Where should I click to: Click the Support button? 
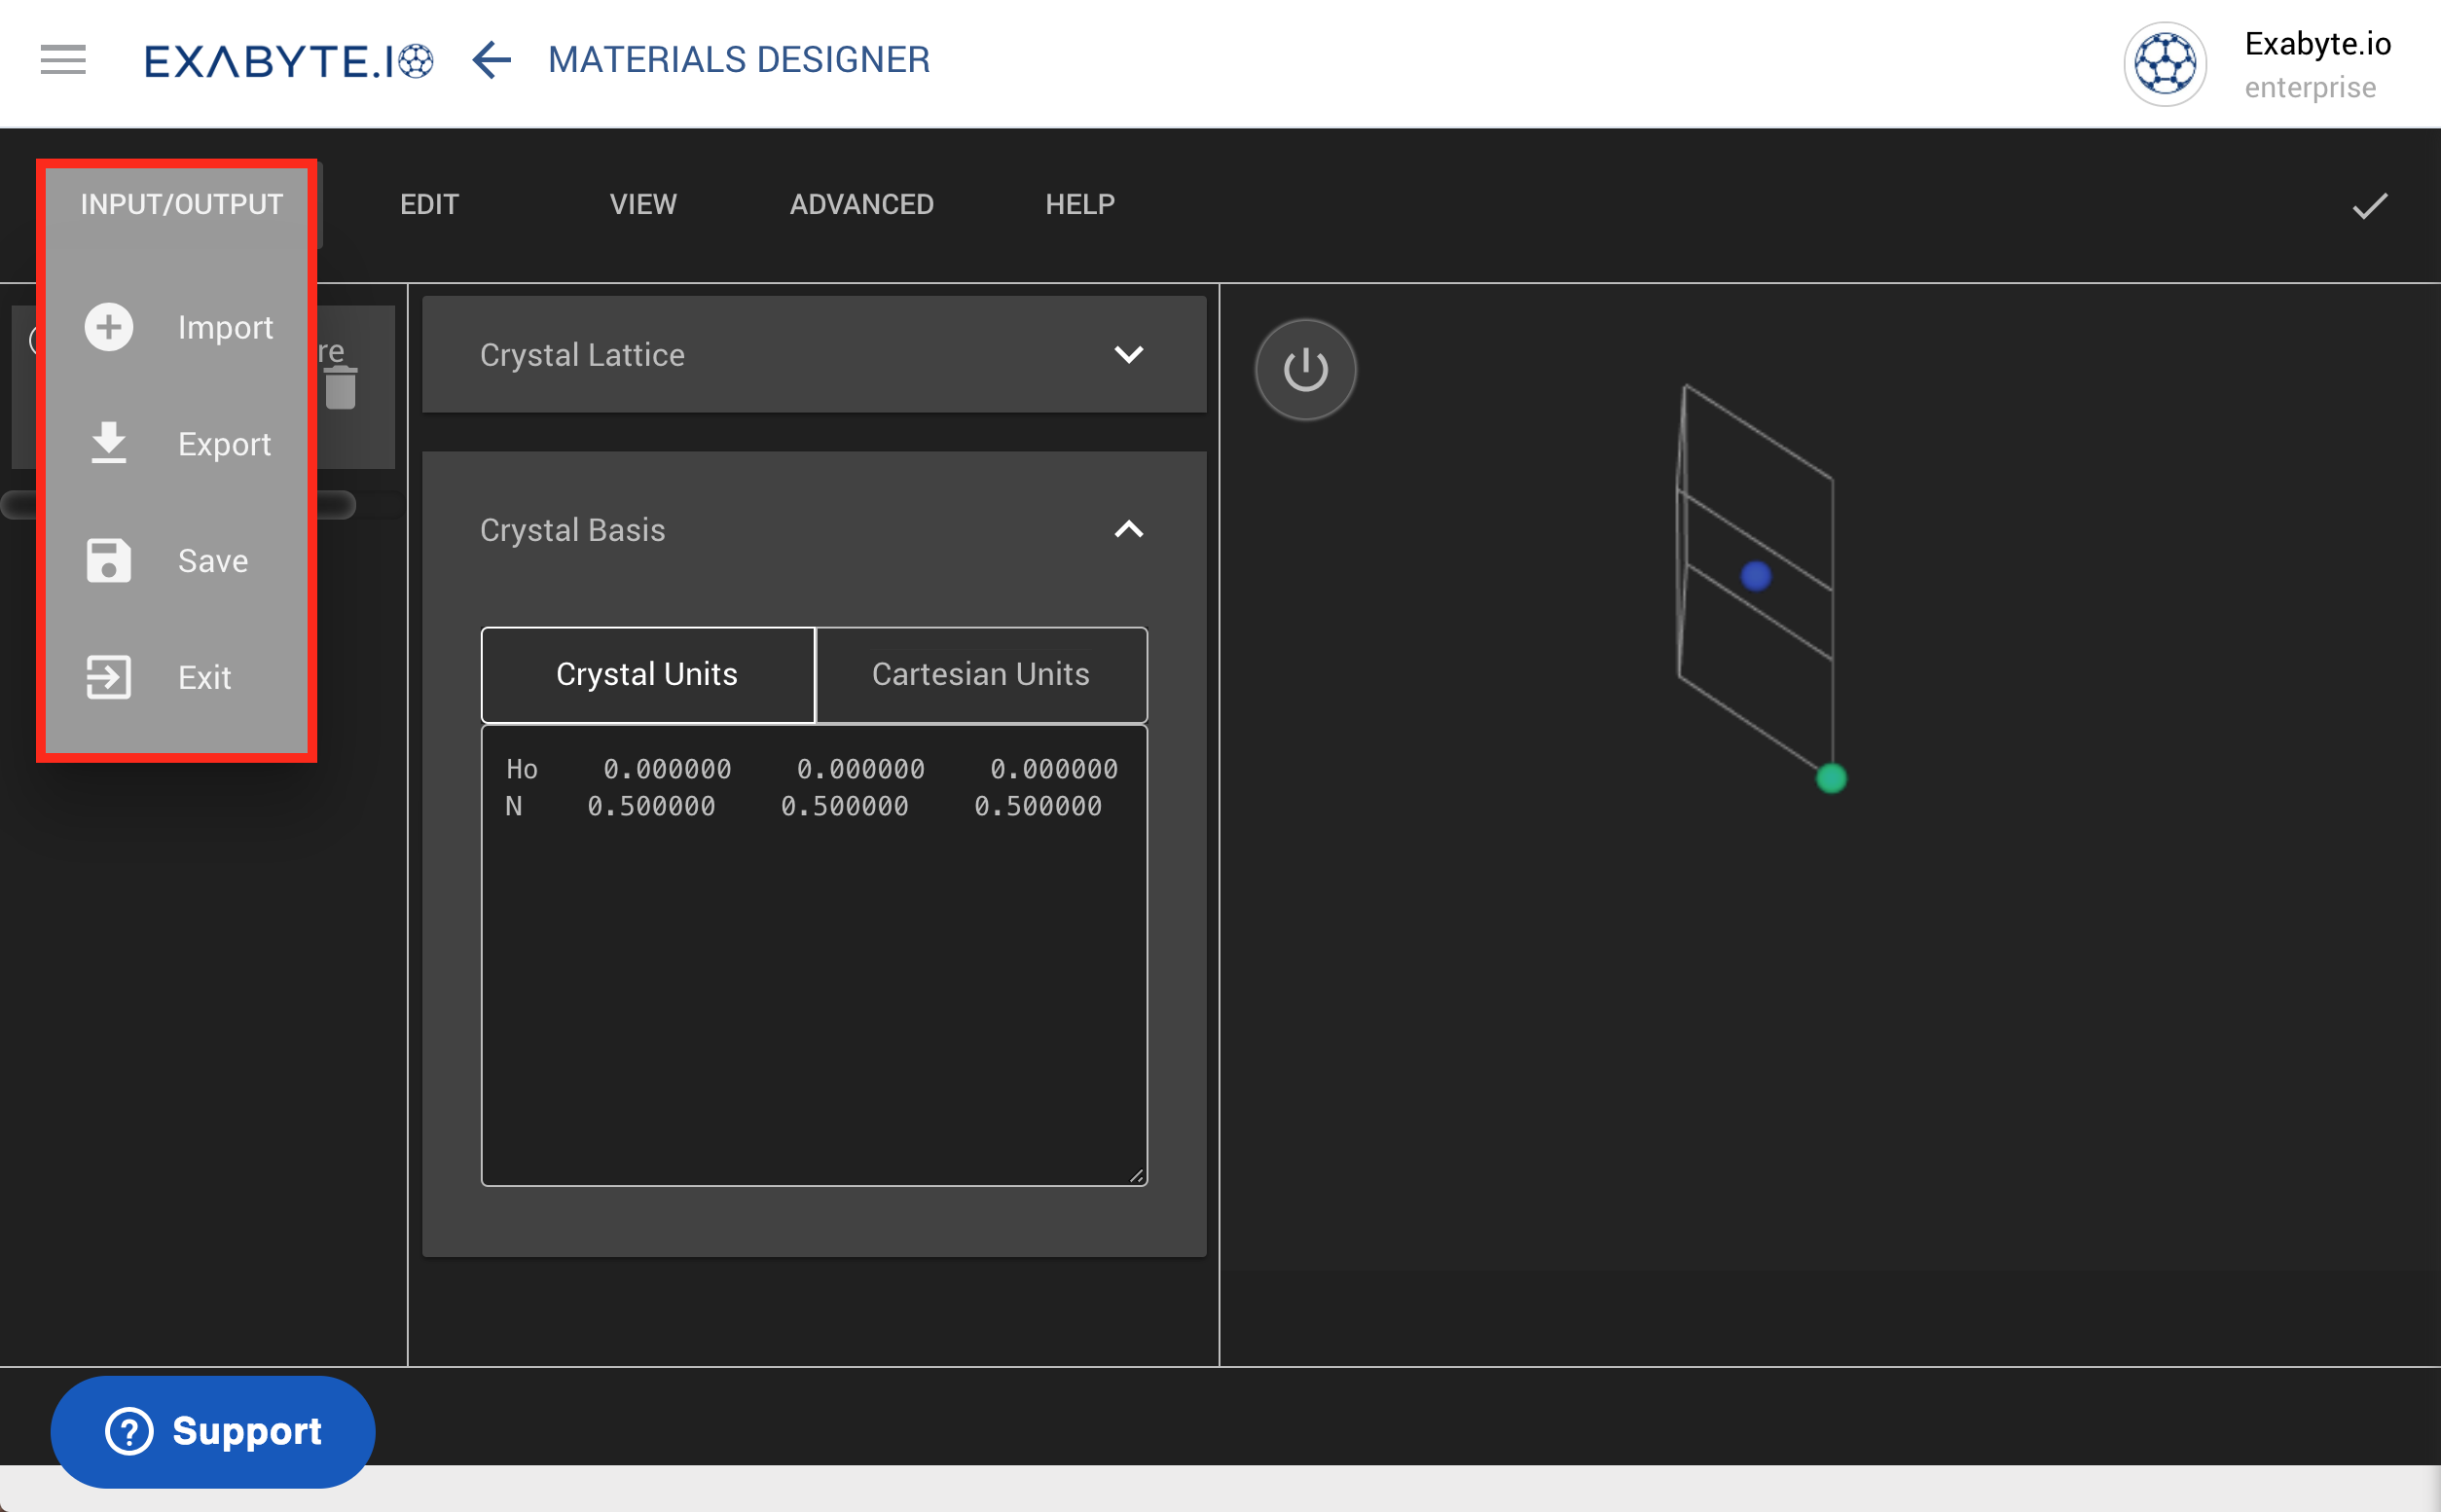212,1430
